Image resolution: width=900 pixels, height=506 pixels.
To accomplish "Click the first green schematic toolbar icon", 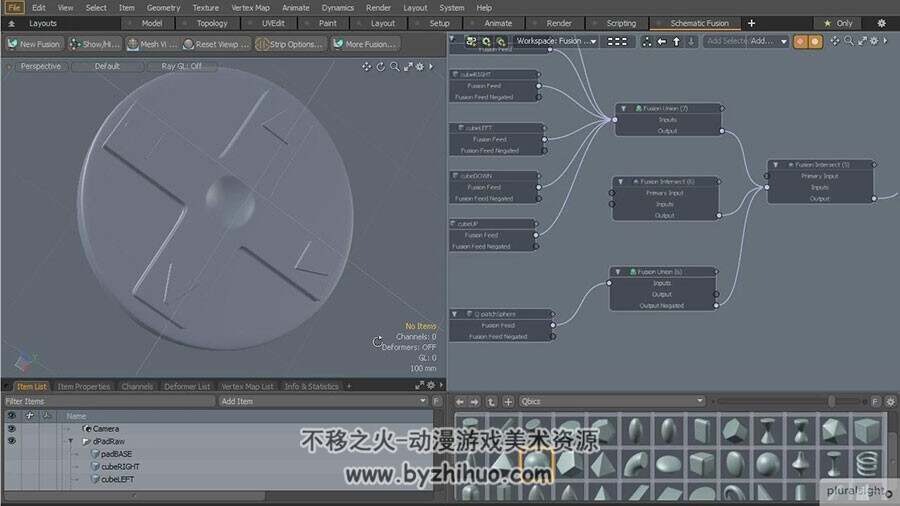I will [471, 41].
